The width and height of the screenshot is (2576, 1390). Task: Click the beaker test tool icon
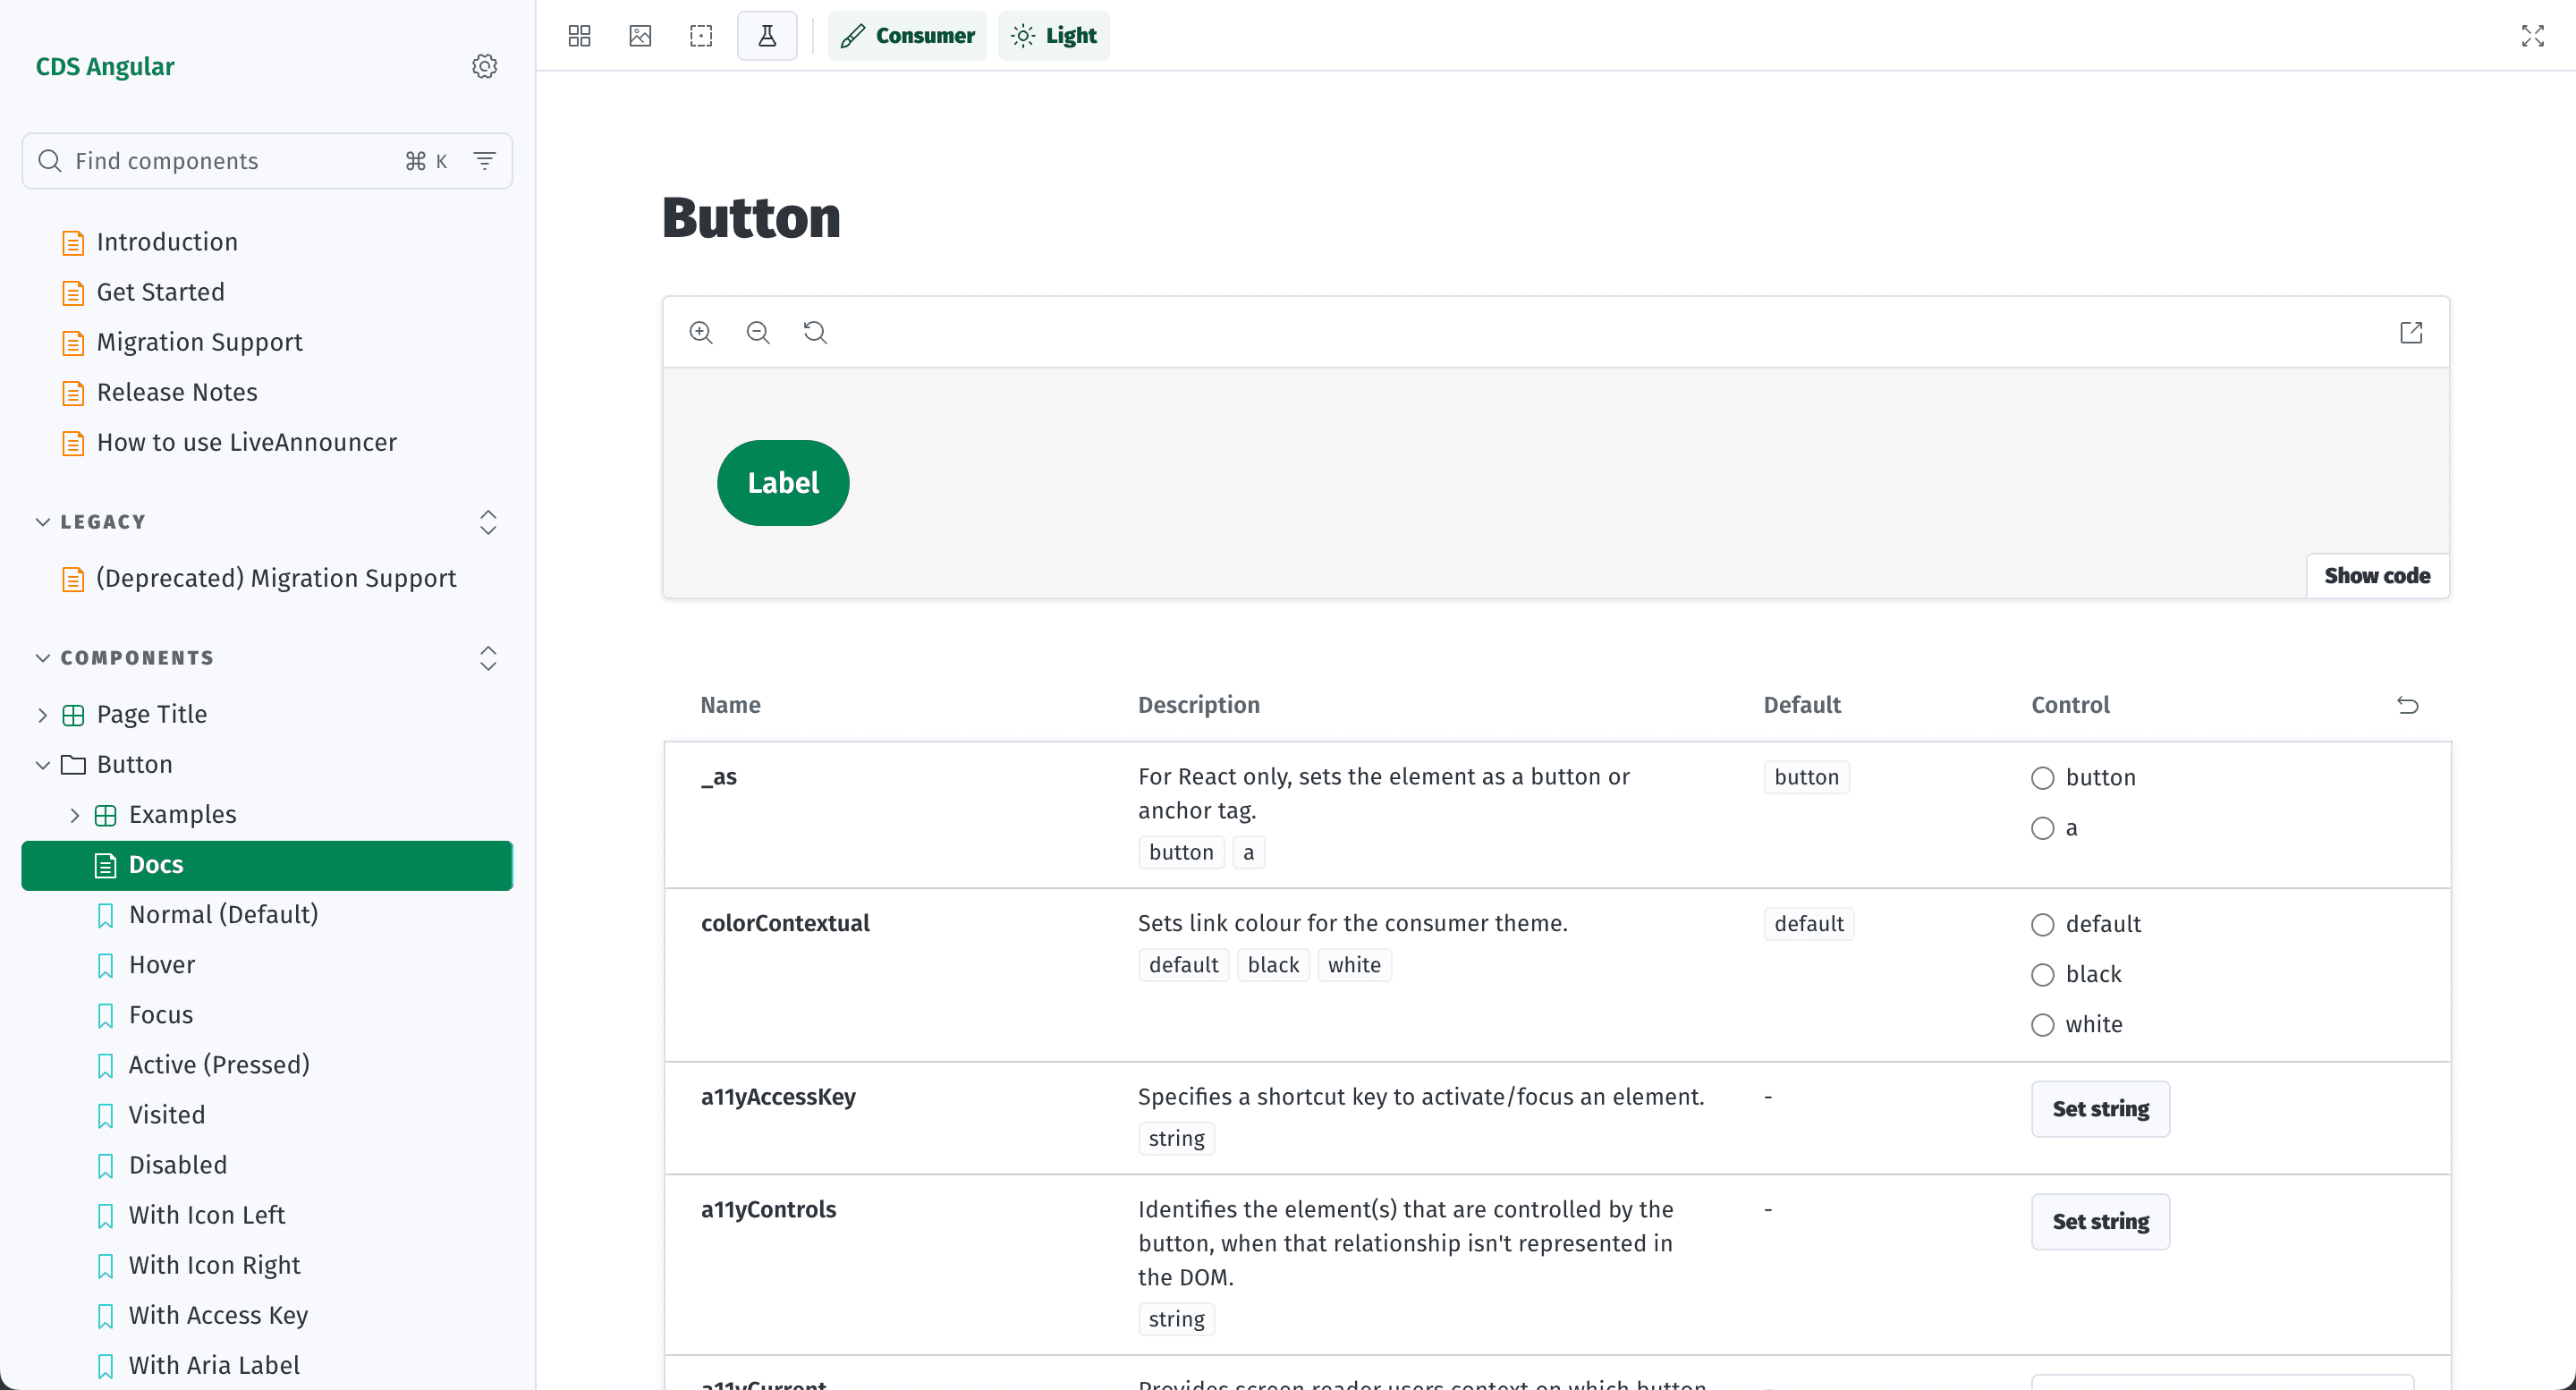pos(767,36)
